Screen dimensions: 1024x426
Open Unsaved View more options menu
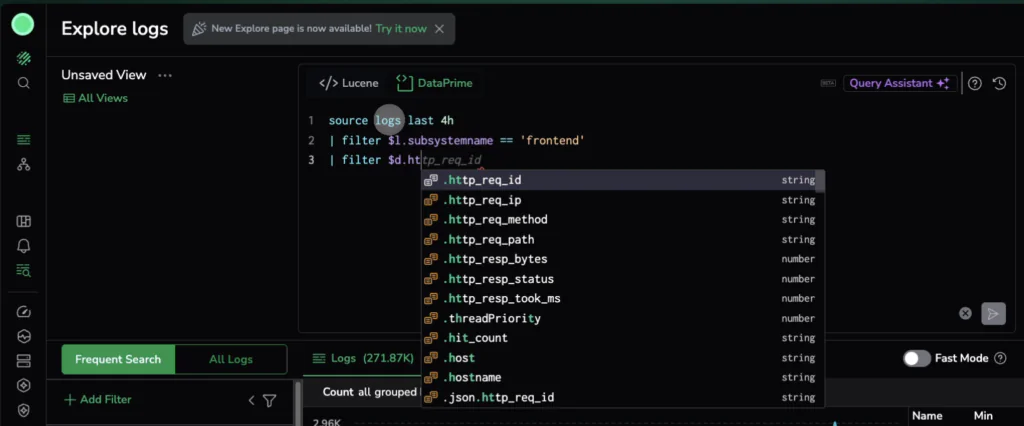[165, 75]
